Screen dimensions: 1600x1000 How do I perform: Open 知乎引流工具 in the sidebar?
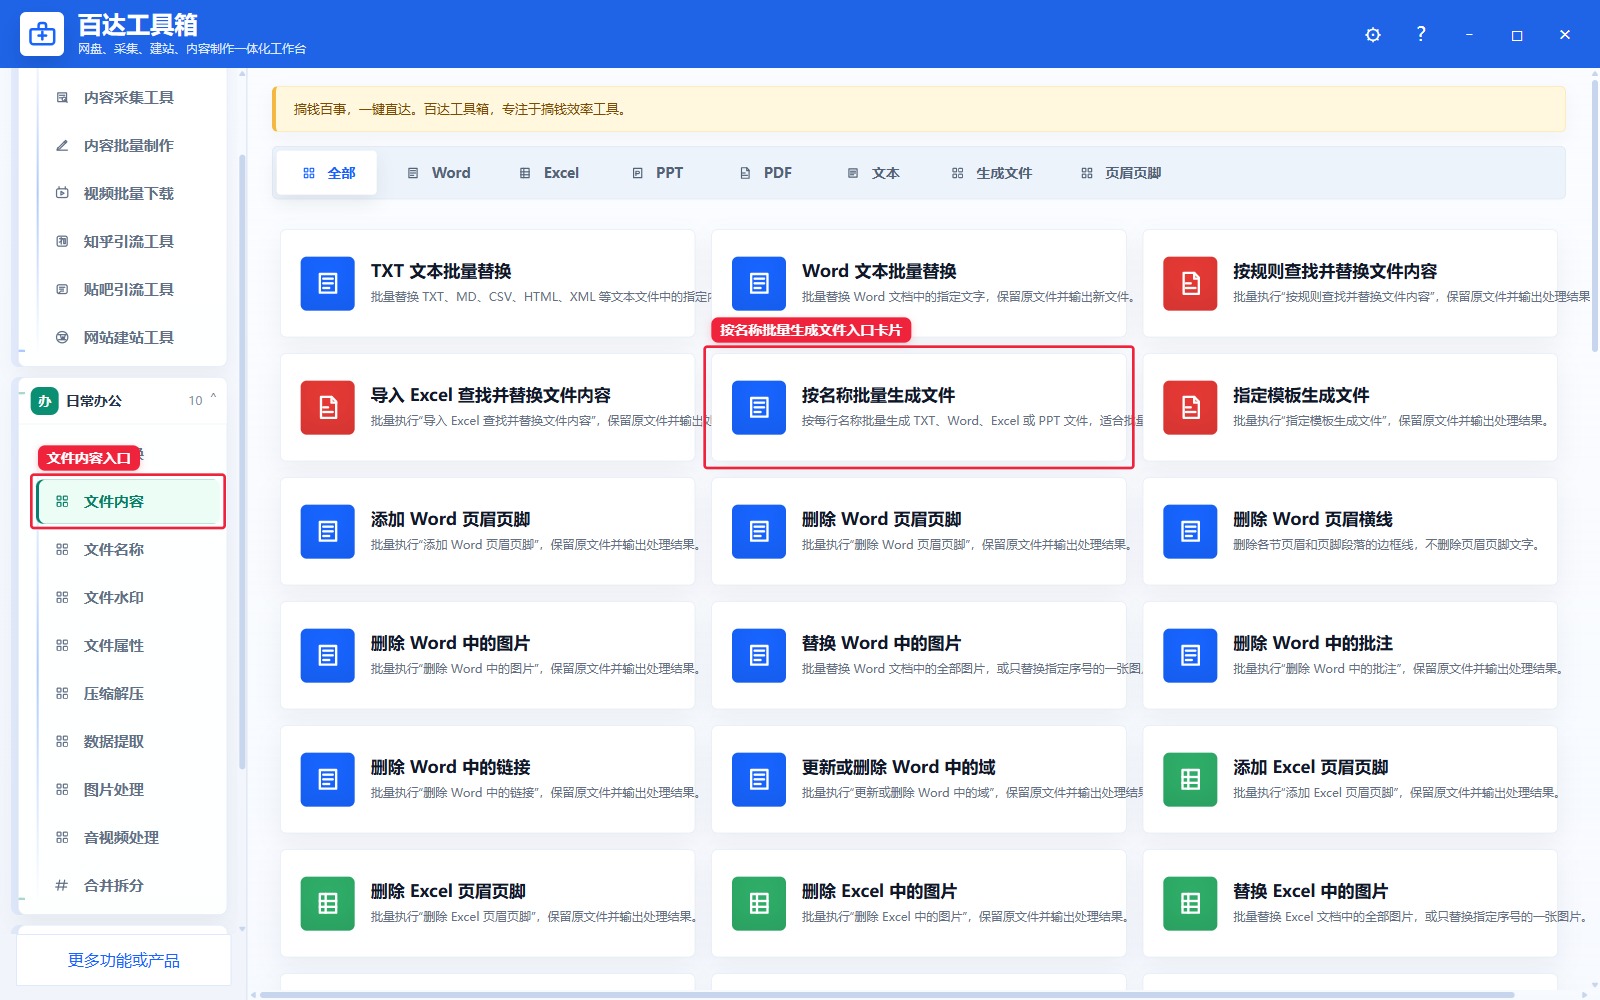pyautogui.click(x=128, y=242)
